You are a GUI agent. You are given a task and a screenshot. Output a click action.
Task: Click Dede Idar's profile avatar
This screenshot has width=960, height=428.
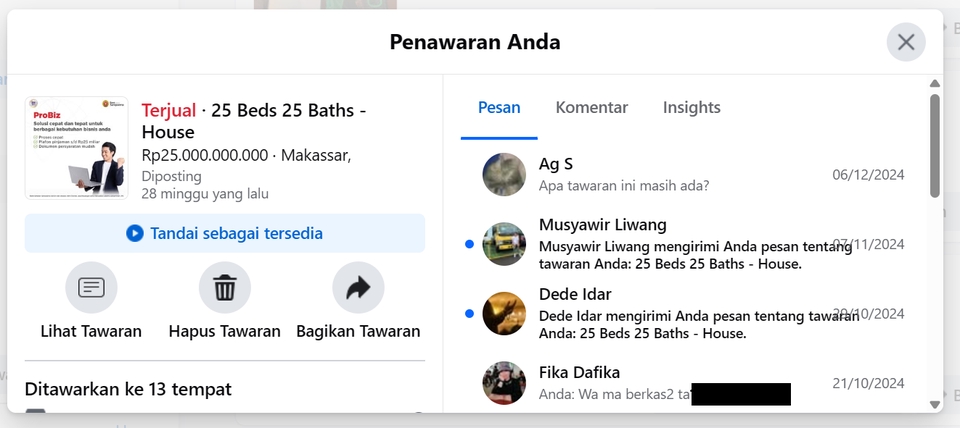504,314
